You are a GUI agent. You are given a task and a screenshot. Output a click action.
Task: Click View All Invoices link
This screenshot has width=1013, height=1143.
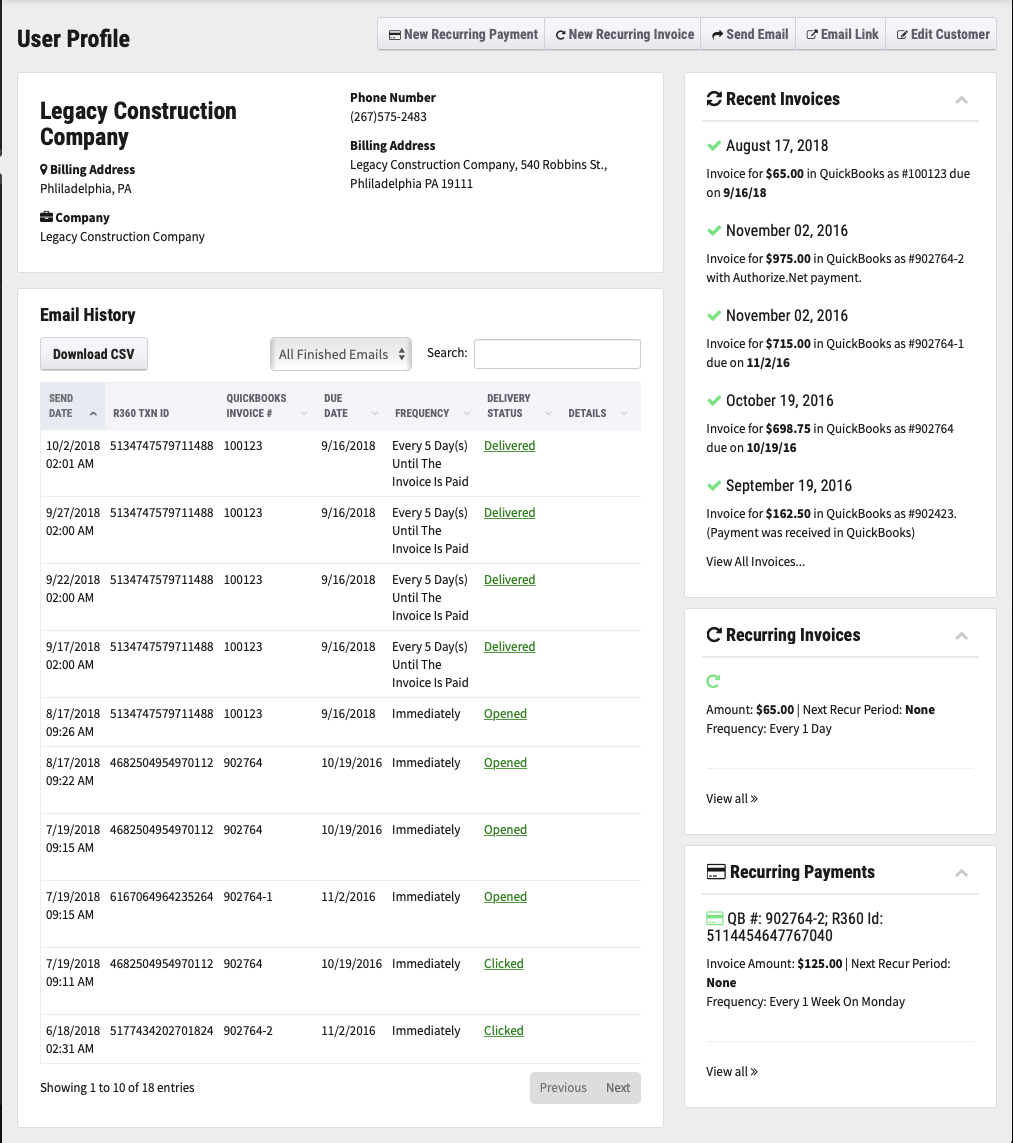[755, 561]
